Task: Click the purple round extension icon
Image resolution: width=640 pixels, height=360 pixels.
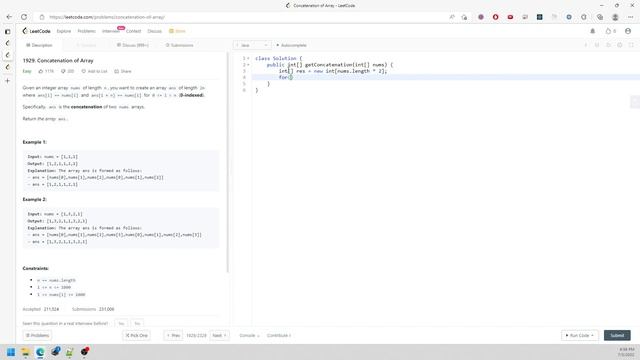Action: point(481,17)
